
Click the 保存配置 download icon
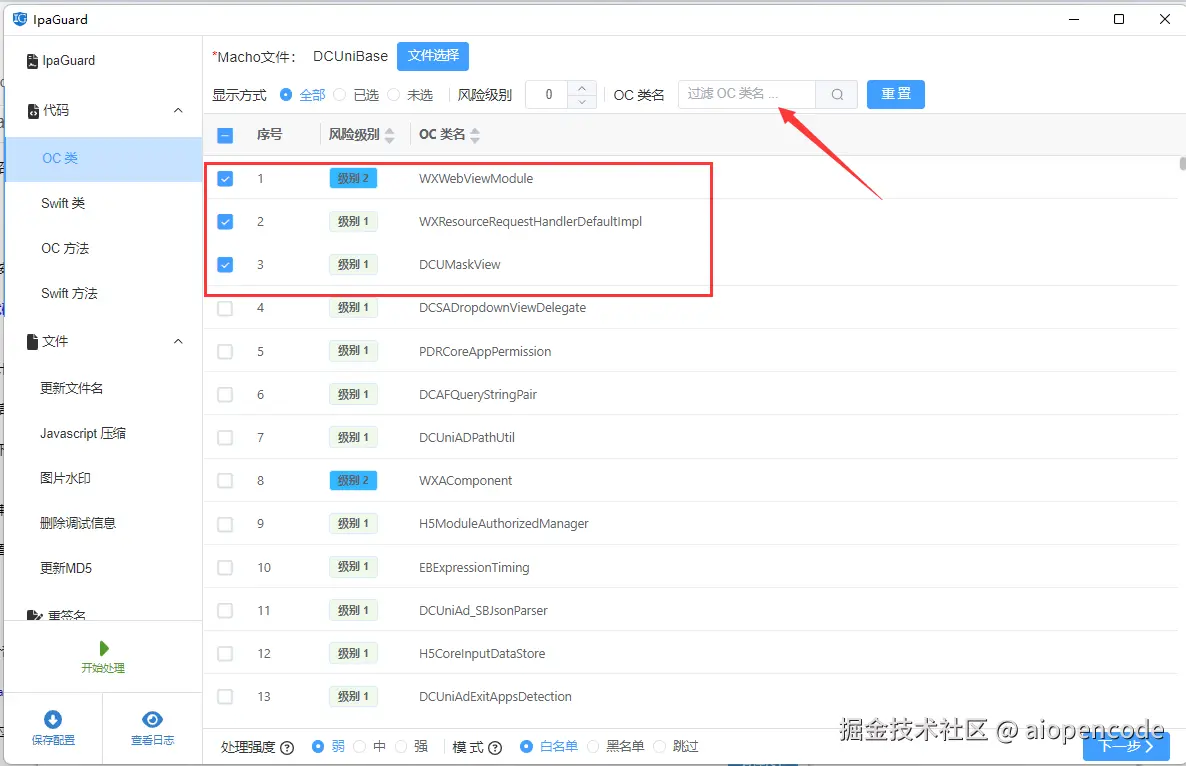(x=53, y=721)
